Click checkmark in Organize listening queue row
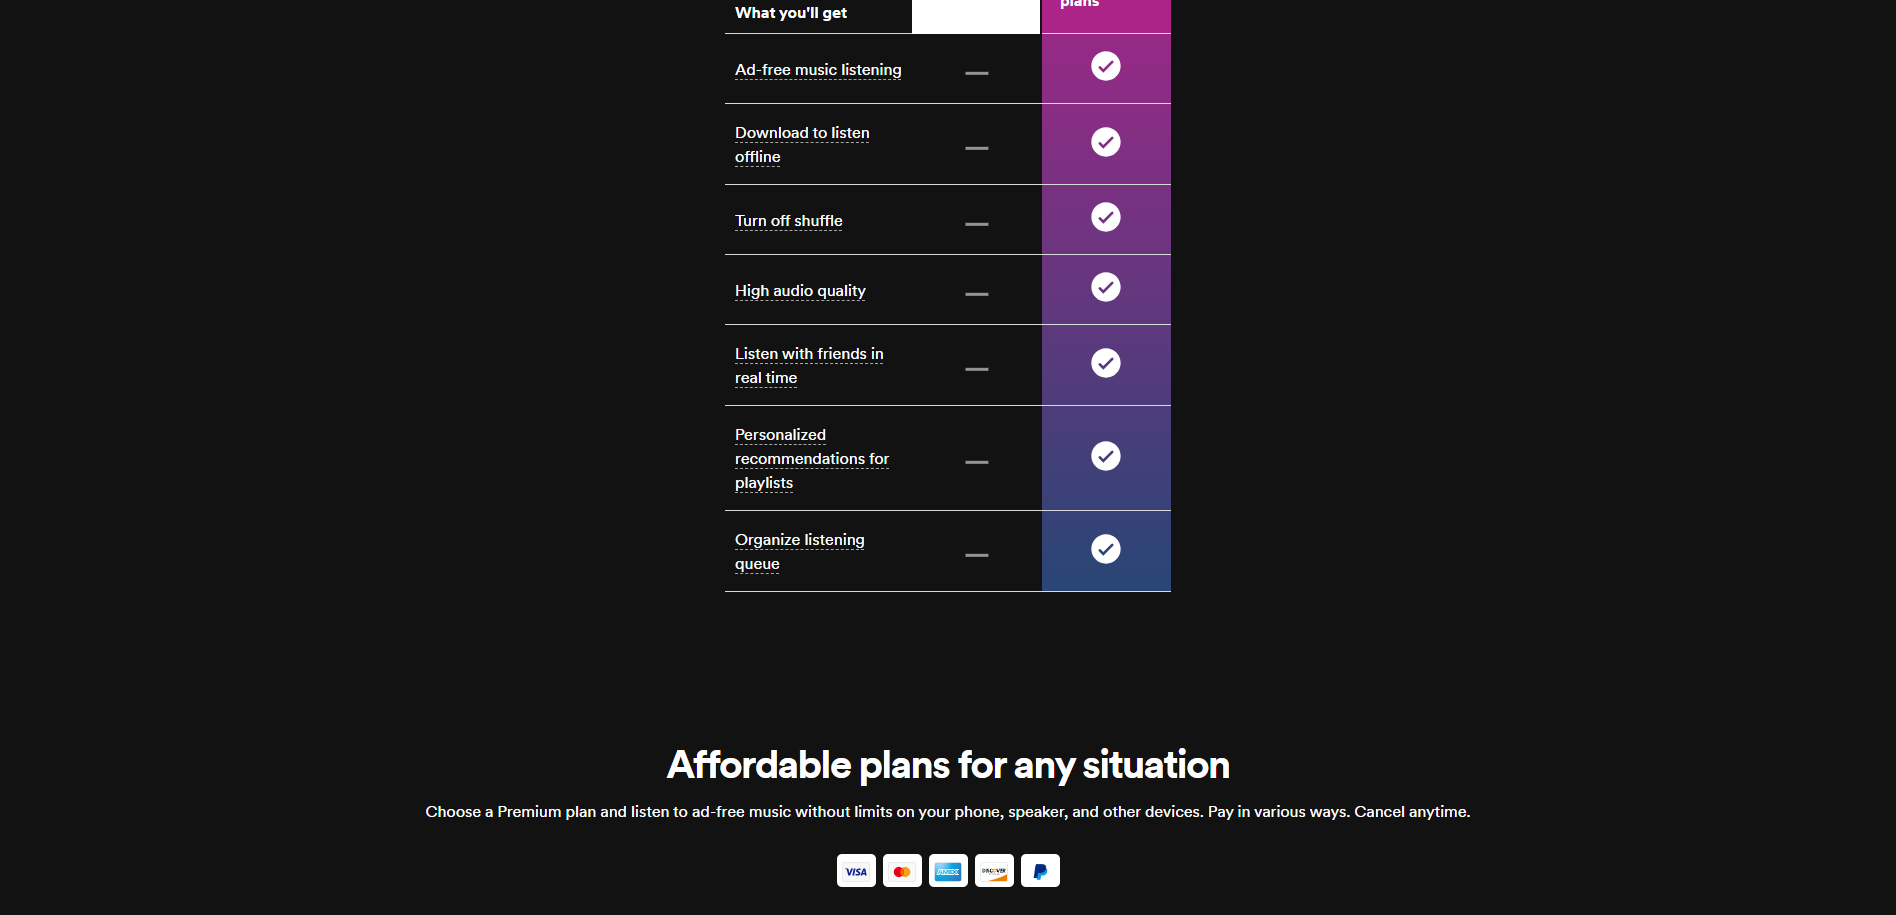The width and height of the screenshot is (1896, 915). point(1106,549)
